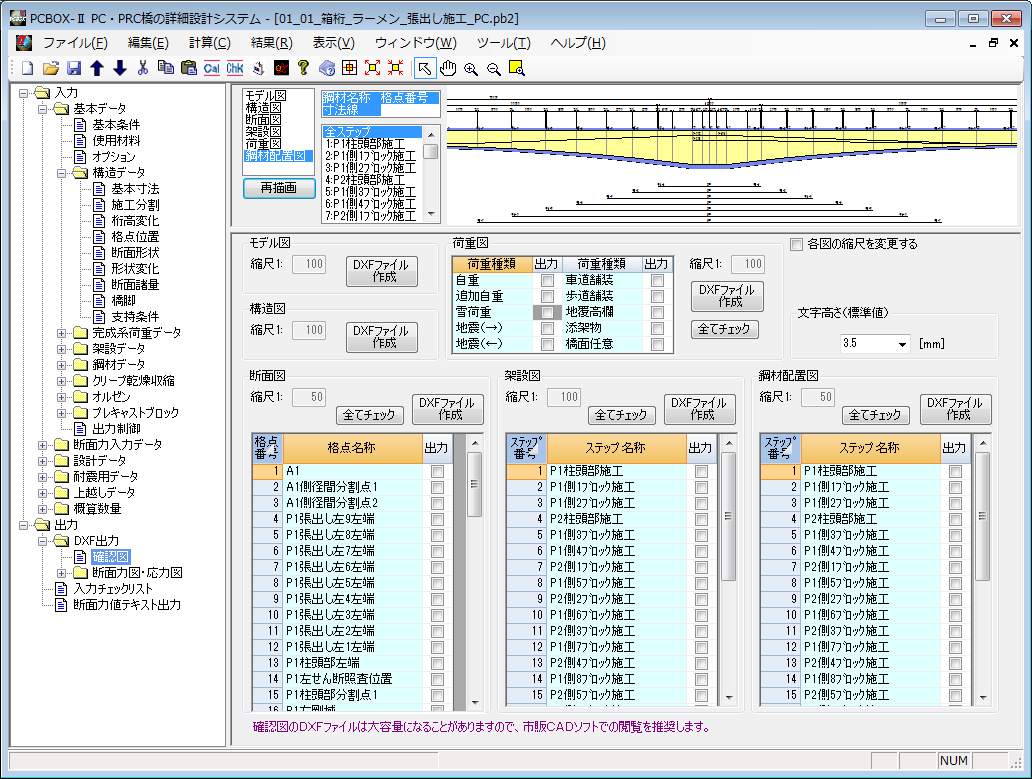The image size is (1032, 779).
Task: Click the zoom in magnifier icon
Action: [471, 68]
